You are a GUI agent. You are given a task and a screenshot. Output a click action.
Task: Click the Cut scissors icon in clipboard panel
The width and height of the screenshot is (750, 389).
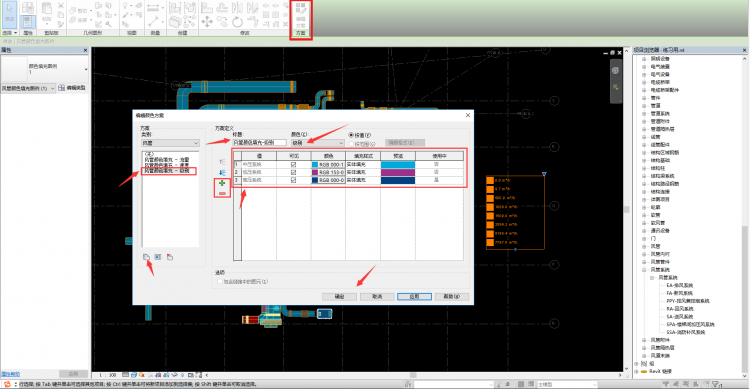click(61, 6)
